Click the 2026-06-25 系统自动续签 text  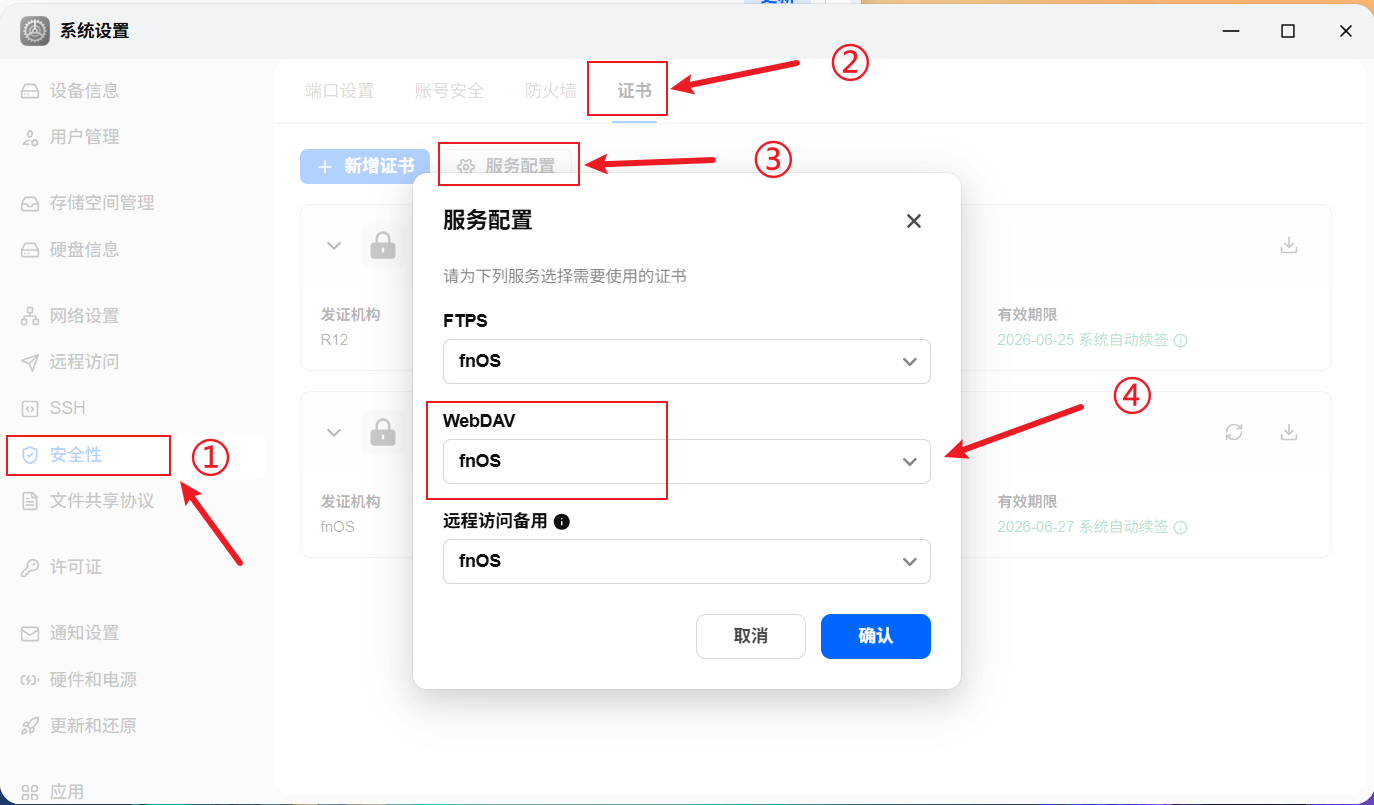coord(1083,340)
